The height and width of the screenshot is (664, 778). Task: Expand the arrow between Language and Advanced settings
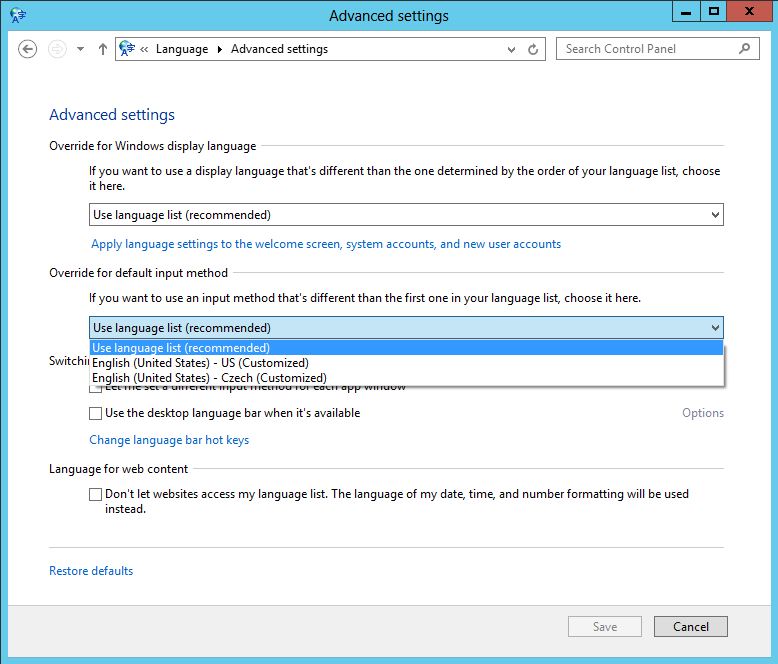[x=220, y=49]
